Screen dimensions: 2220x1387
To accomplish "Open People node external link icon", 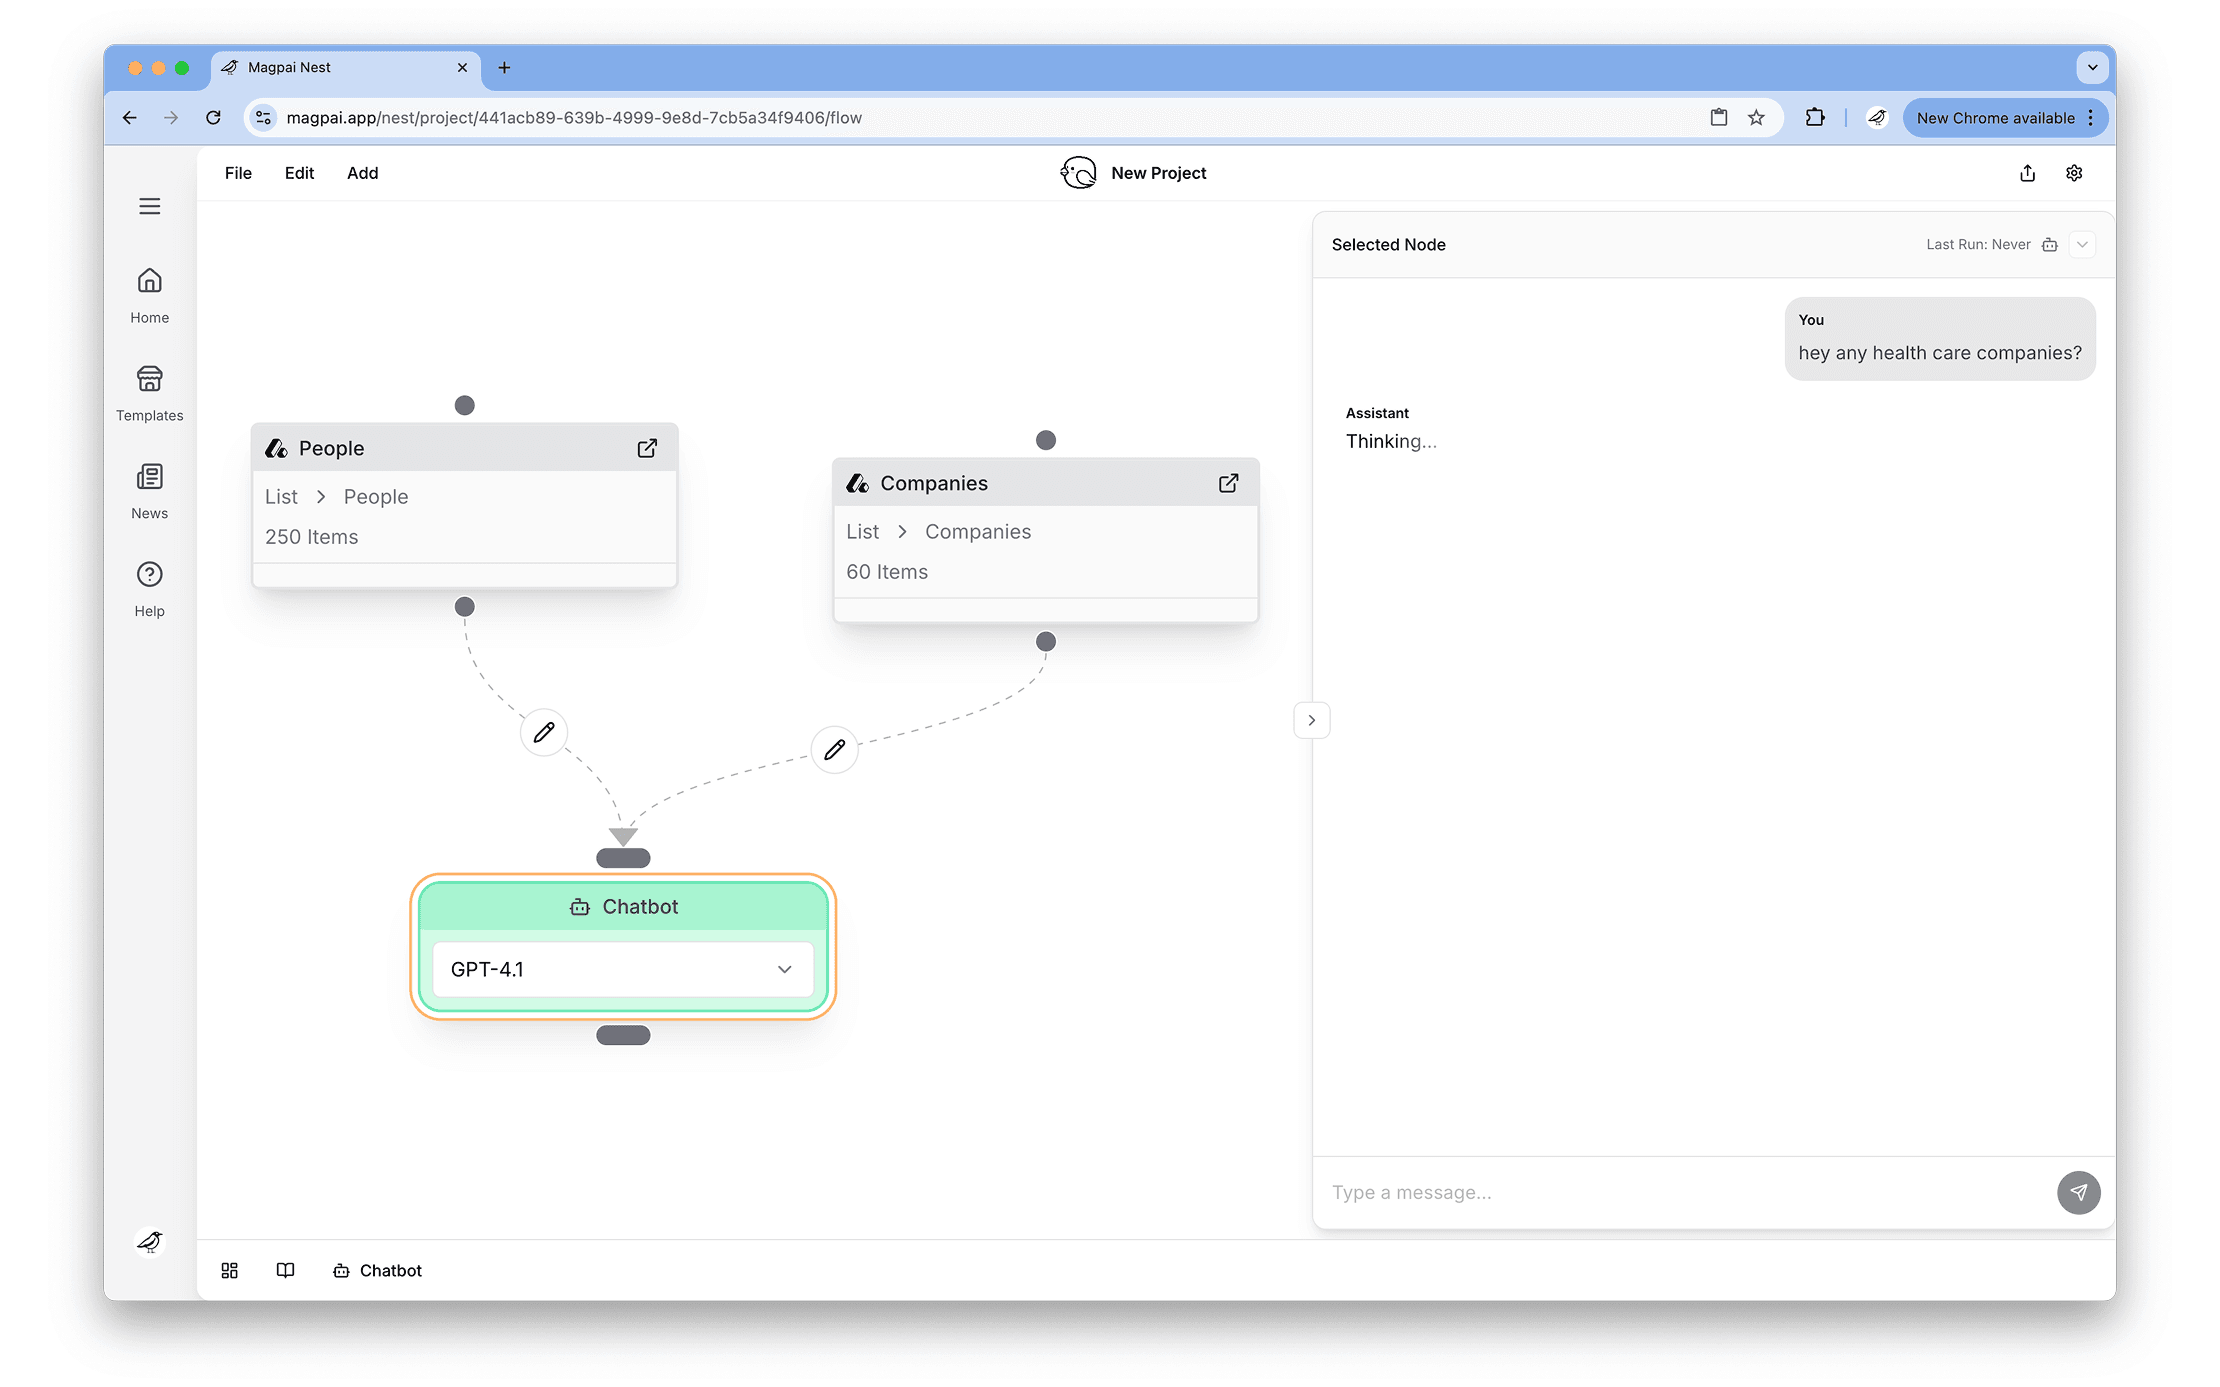I will (x=647, y=448).
